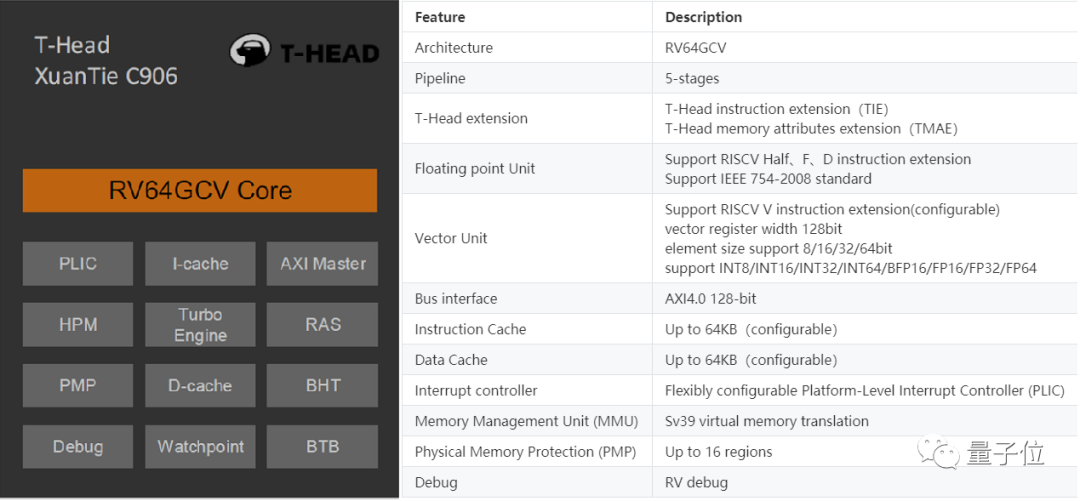The height and width of the screenshot is (501, 1080).
Task: Select the BTB block
Action: 322,447
